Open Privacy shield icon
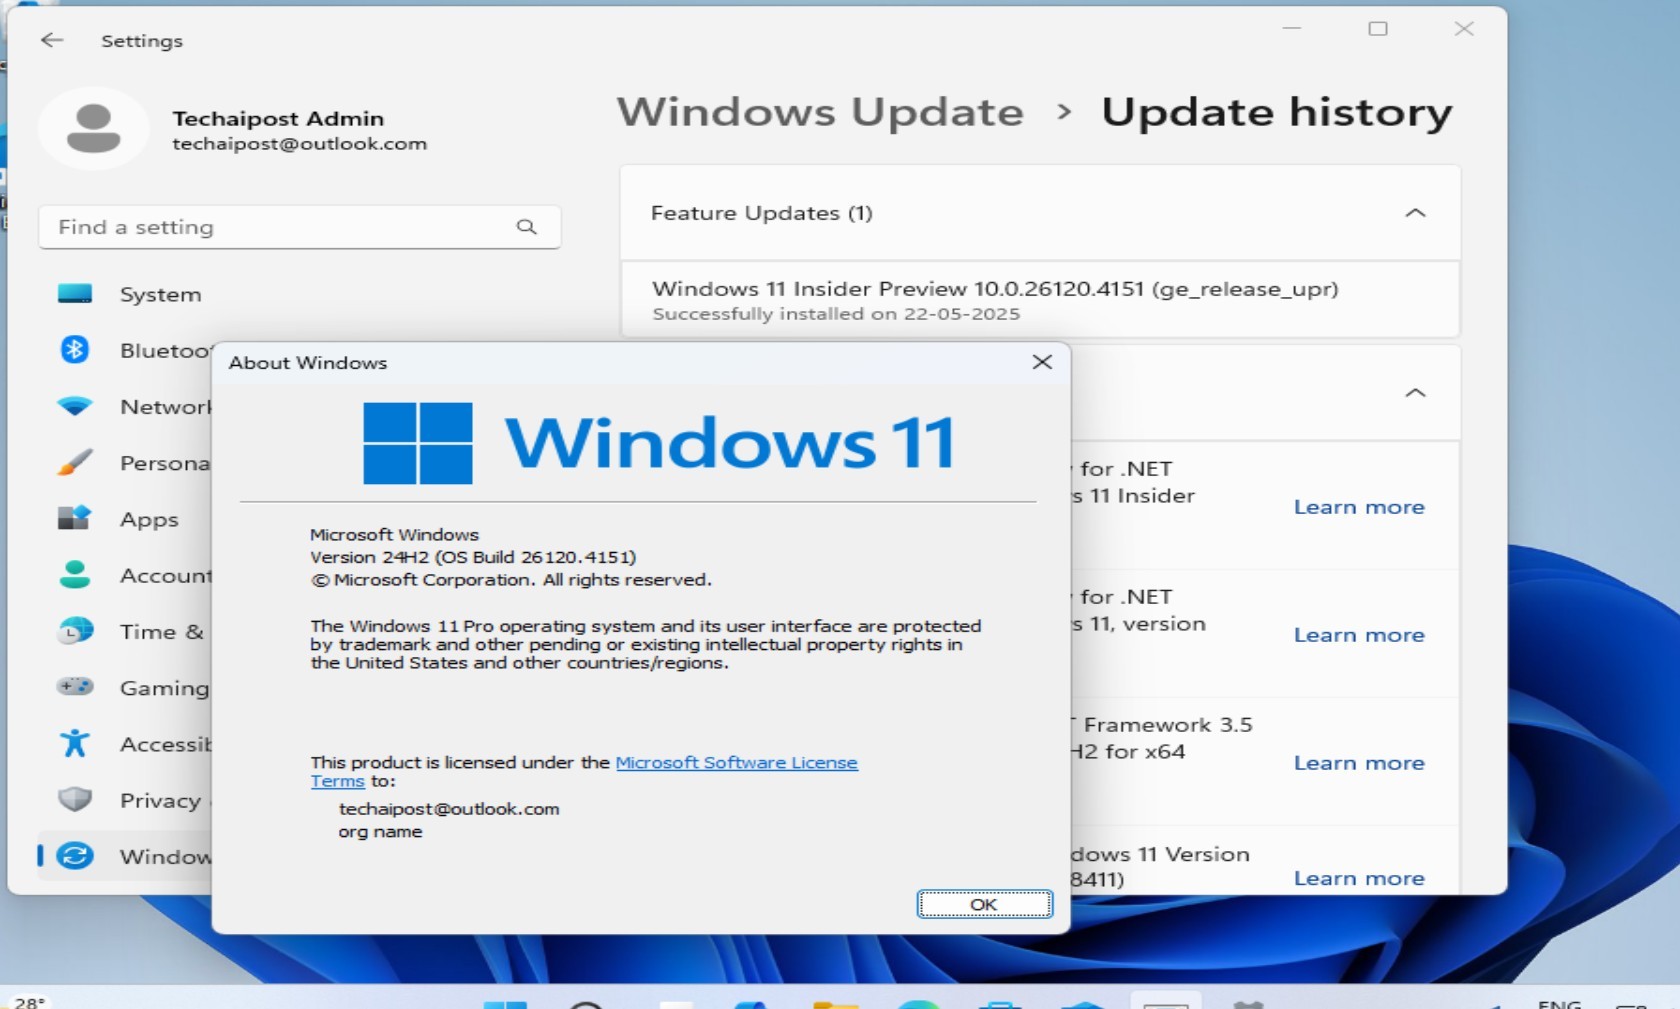Image resolution: width=1680 pixels, height=1009 pixels. pyautogui.click(x=75, y=799)
